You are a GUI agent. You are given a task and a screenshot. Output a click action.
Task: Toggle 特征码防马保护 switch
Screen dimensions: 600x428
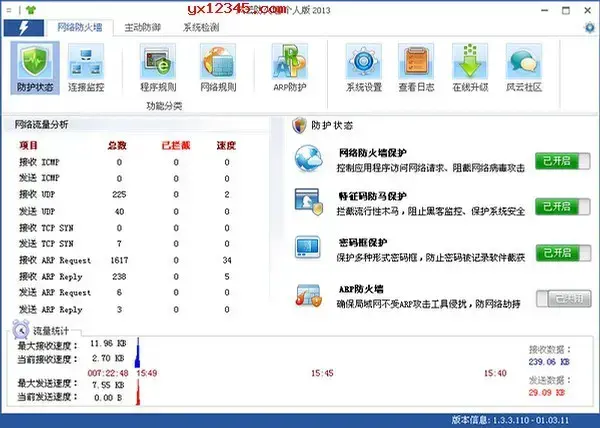[562, 207]
